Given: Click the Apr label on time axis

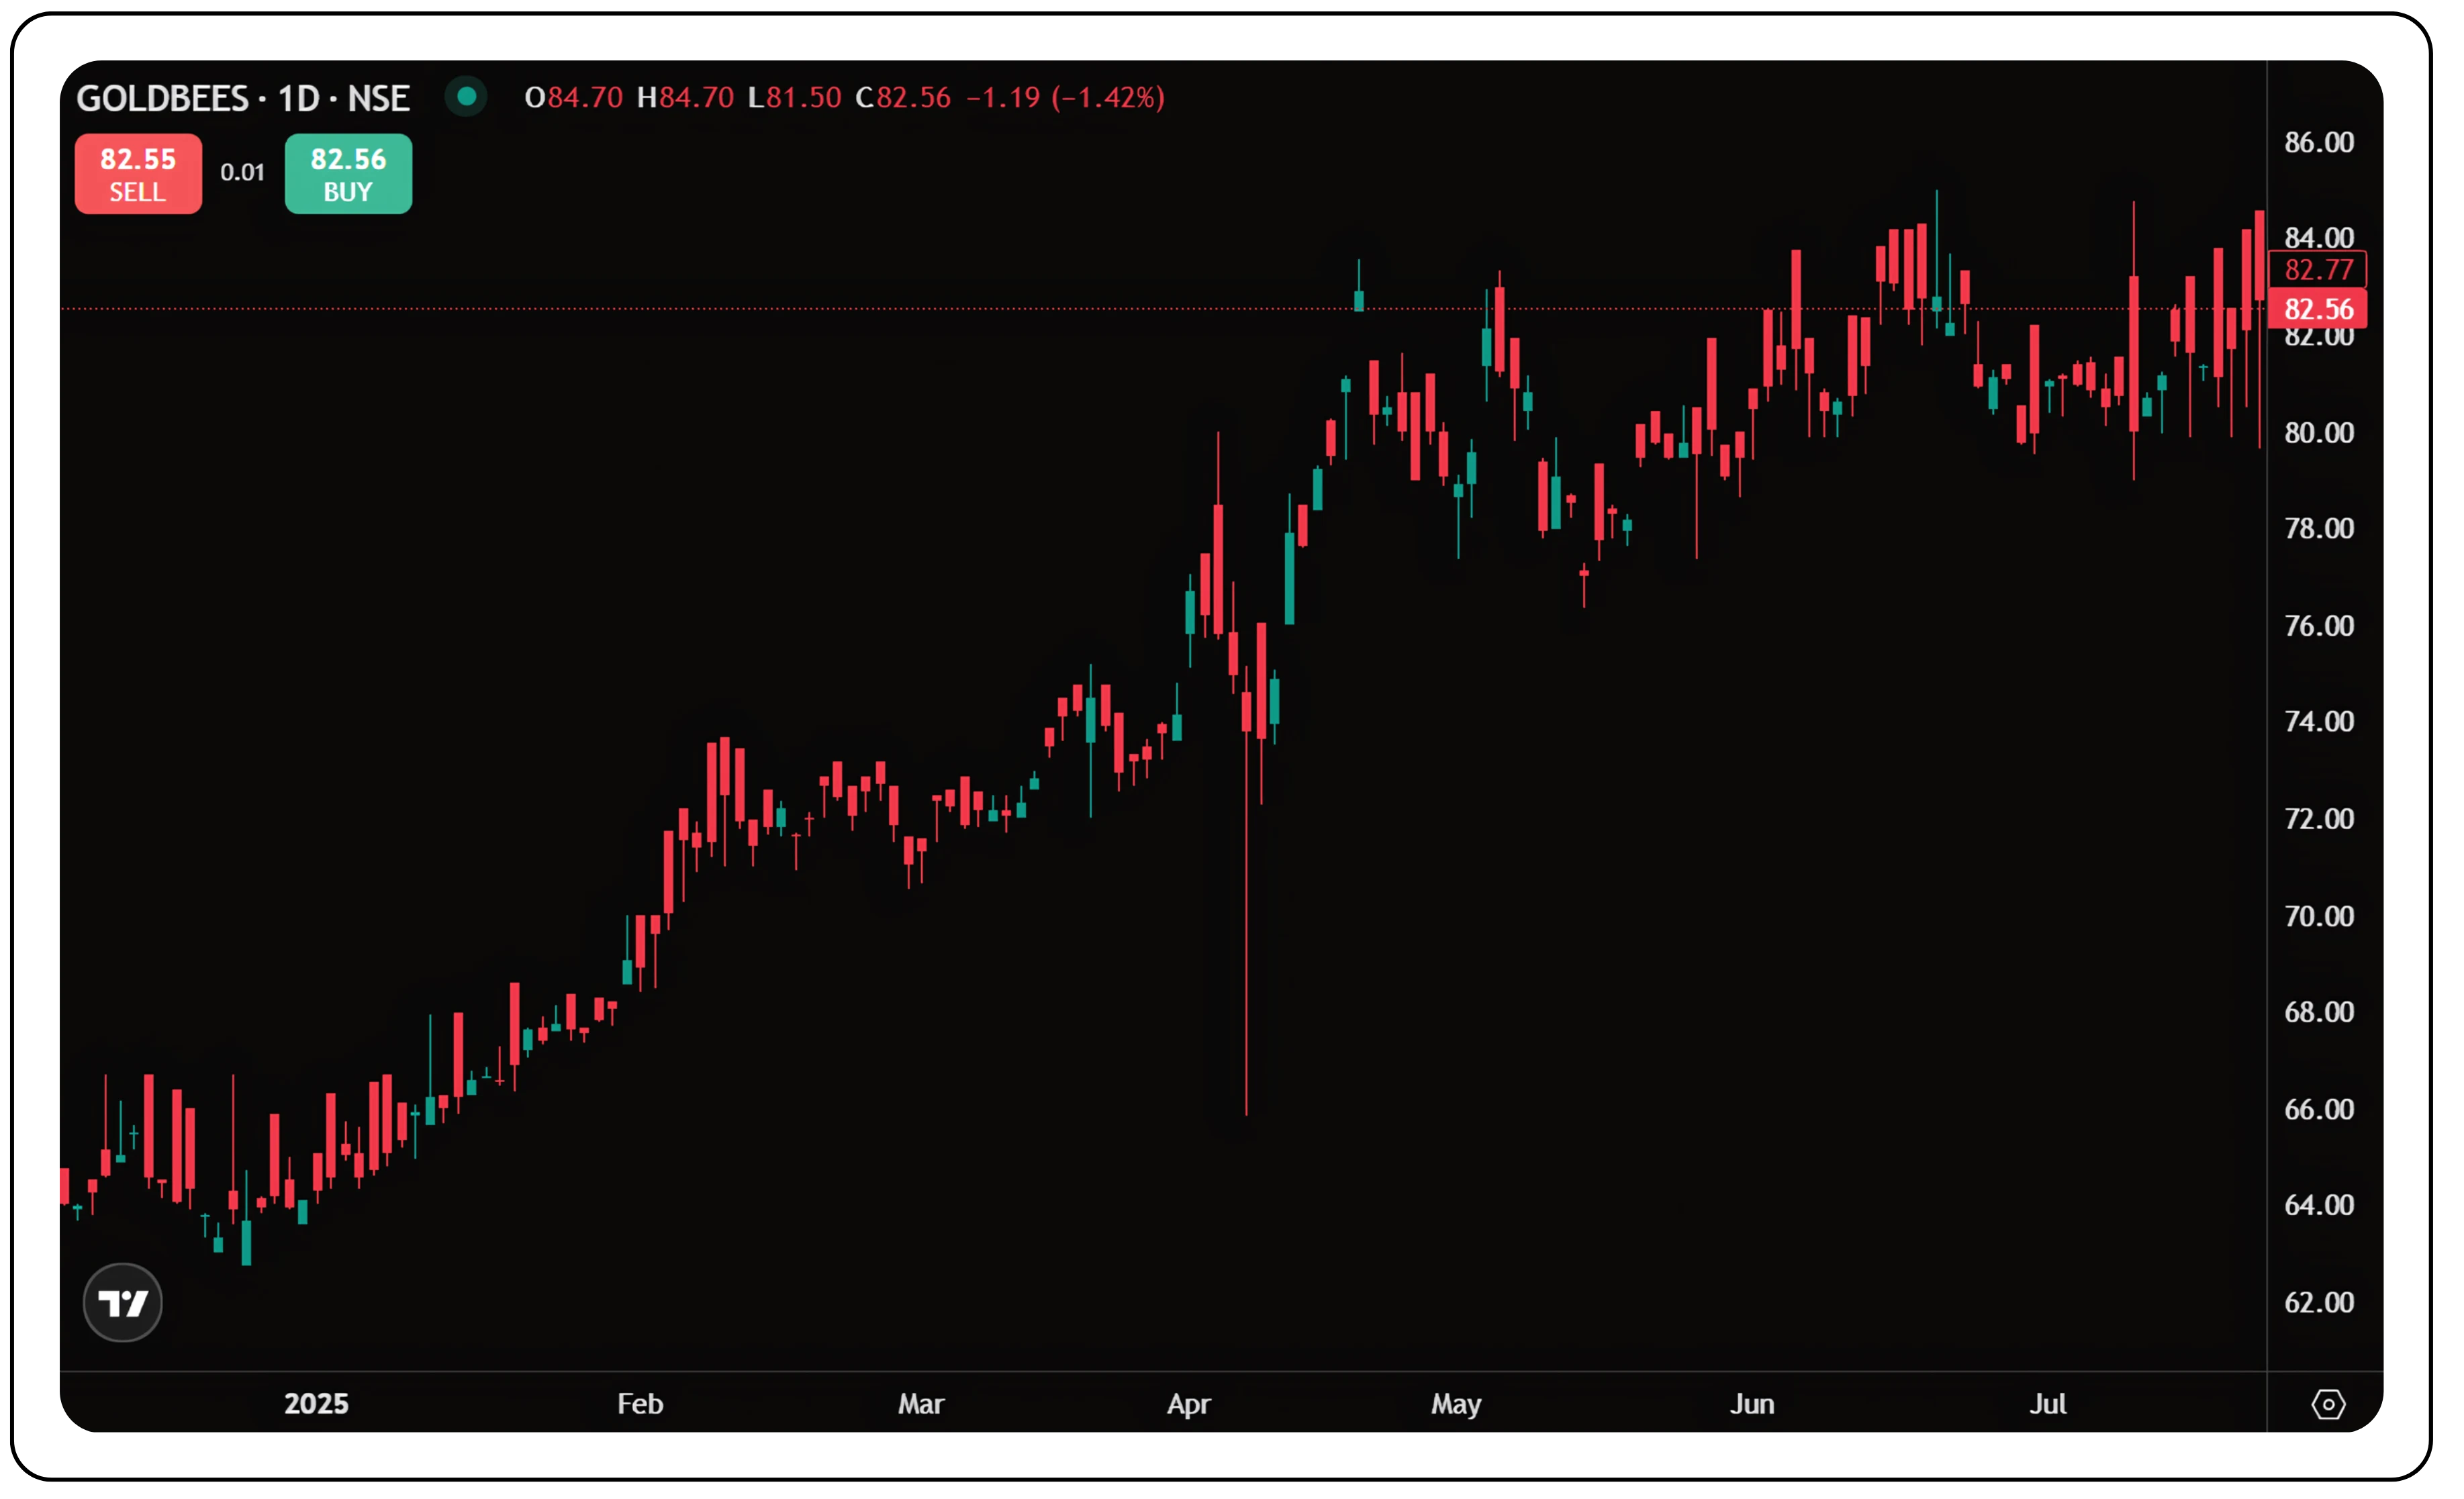Looking at the screenshot, I should click(1188, 1404).
